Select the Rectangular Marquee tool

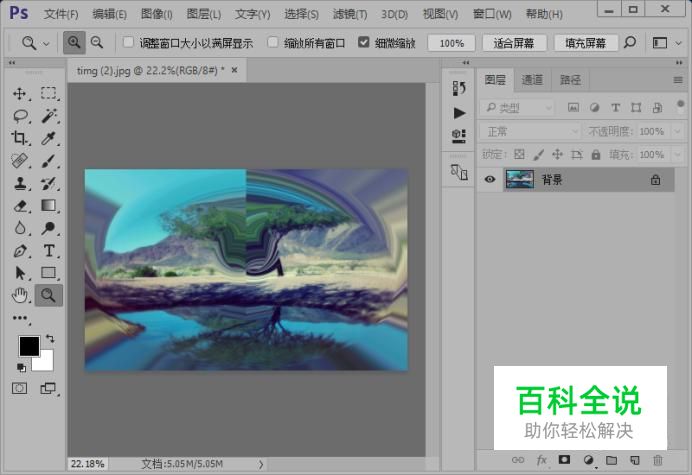(49, 93)
